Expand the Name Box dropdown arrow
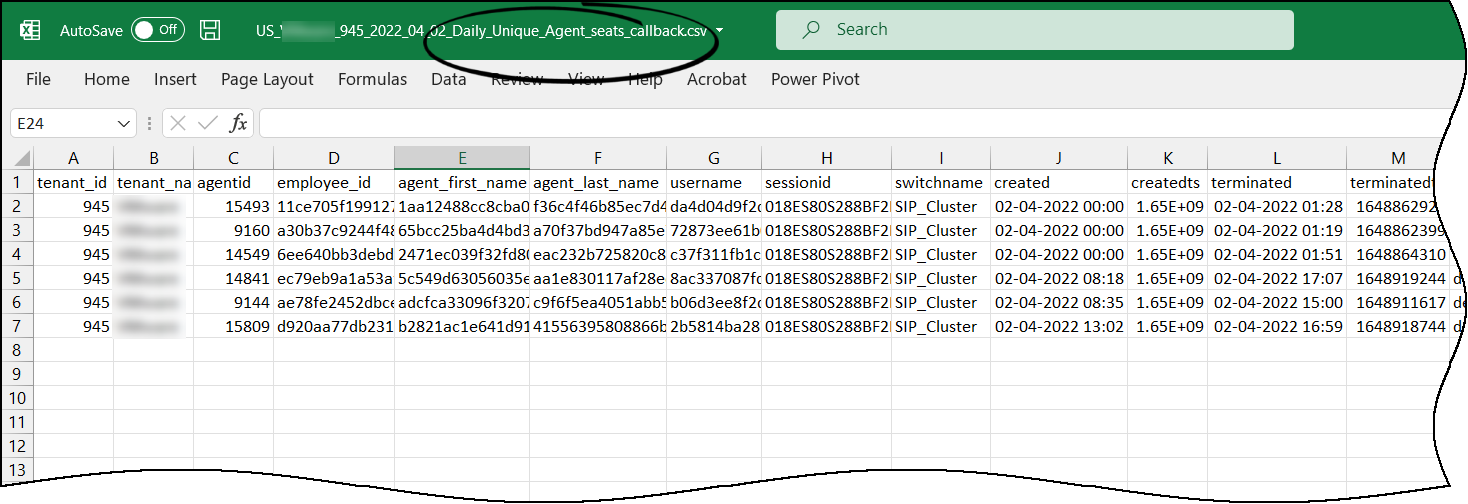 pos(124,124)
